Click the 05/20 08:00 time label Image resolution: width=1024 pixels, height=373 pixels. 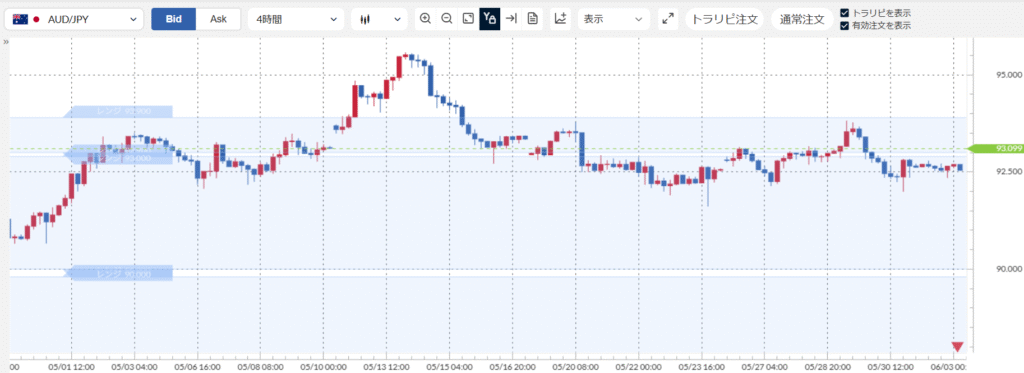click(x=575, y=367)
